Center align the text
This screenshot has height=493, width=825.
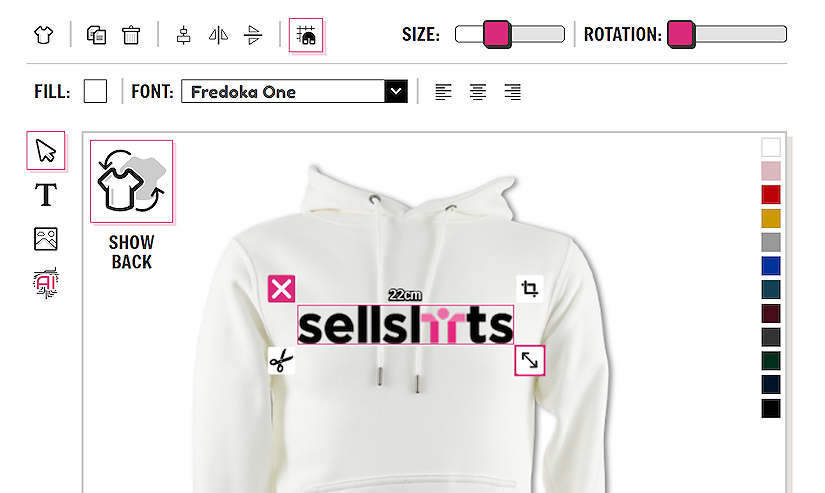(x=478, y=92)
